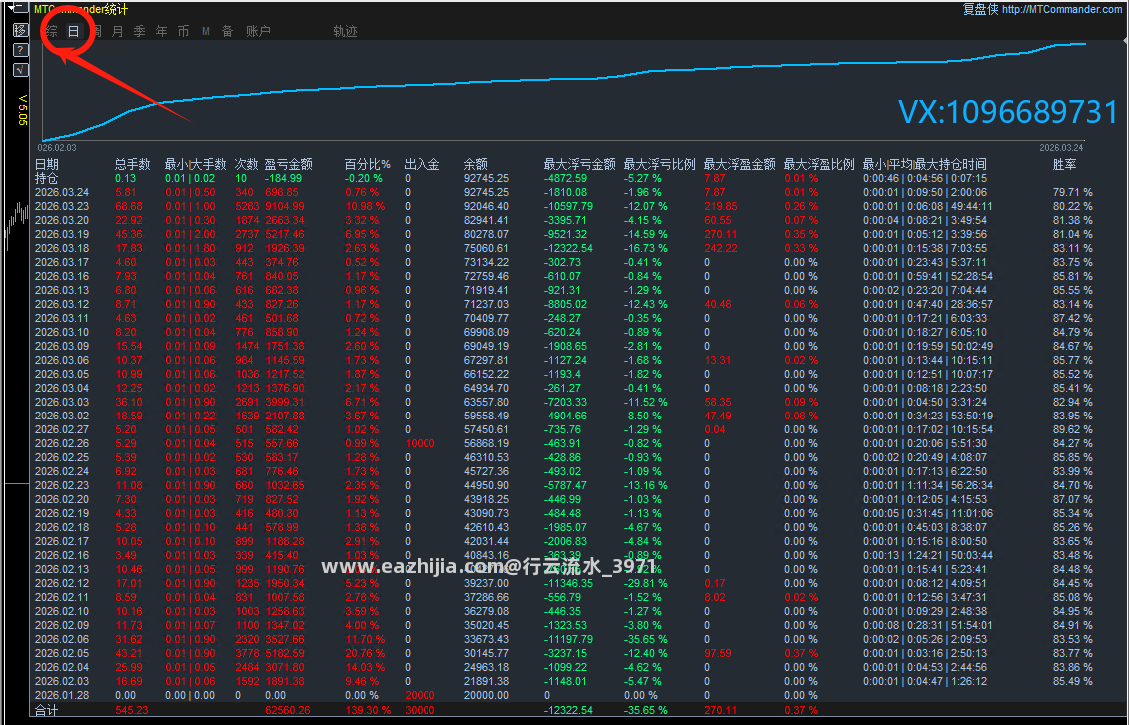The height and width of the screenshot is (725, 1129).
Task: Select the 2026.02.12 date row
Action: tap(564, 583)
